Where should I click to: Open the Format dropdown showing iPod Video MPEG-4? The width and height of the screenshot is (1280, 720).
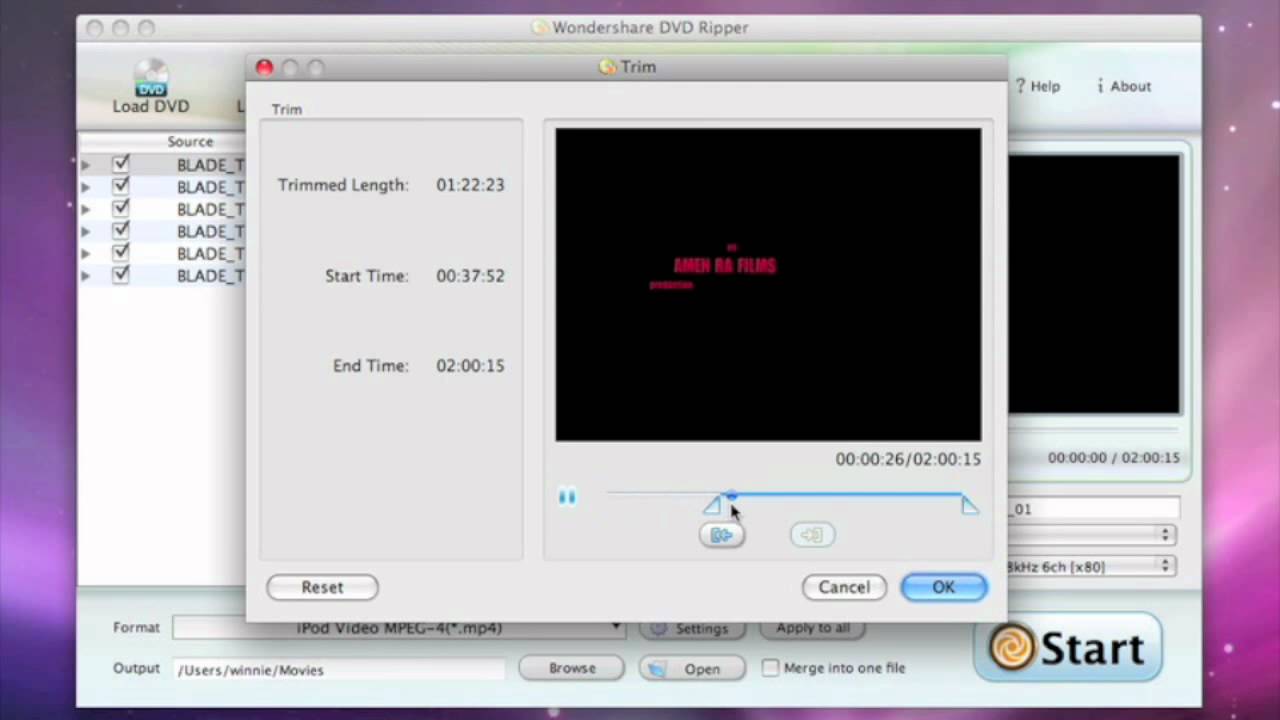(399, 628)
